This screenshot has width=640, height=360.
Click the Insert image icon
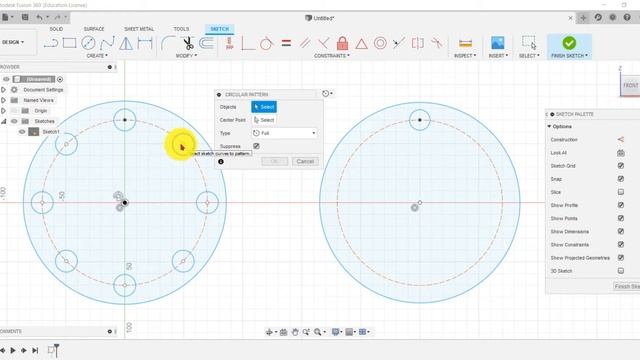[498, 43]
